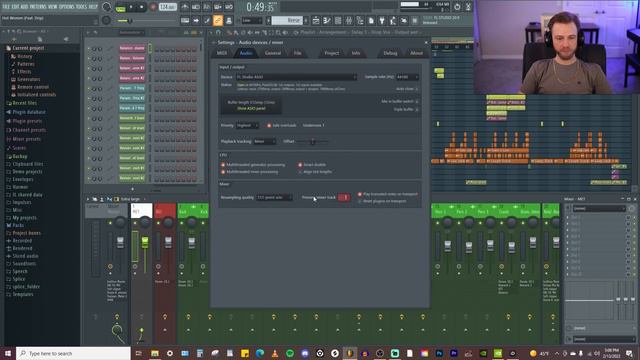Viewport: 640px width, 360px height.
Task: Click the Windows Start button
Action: pos(8,353)
